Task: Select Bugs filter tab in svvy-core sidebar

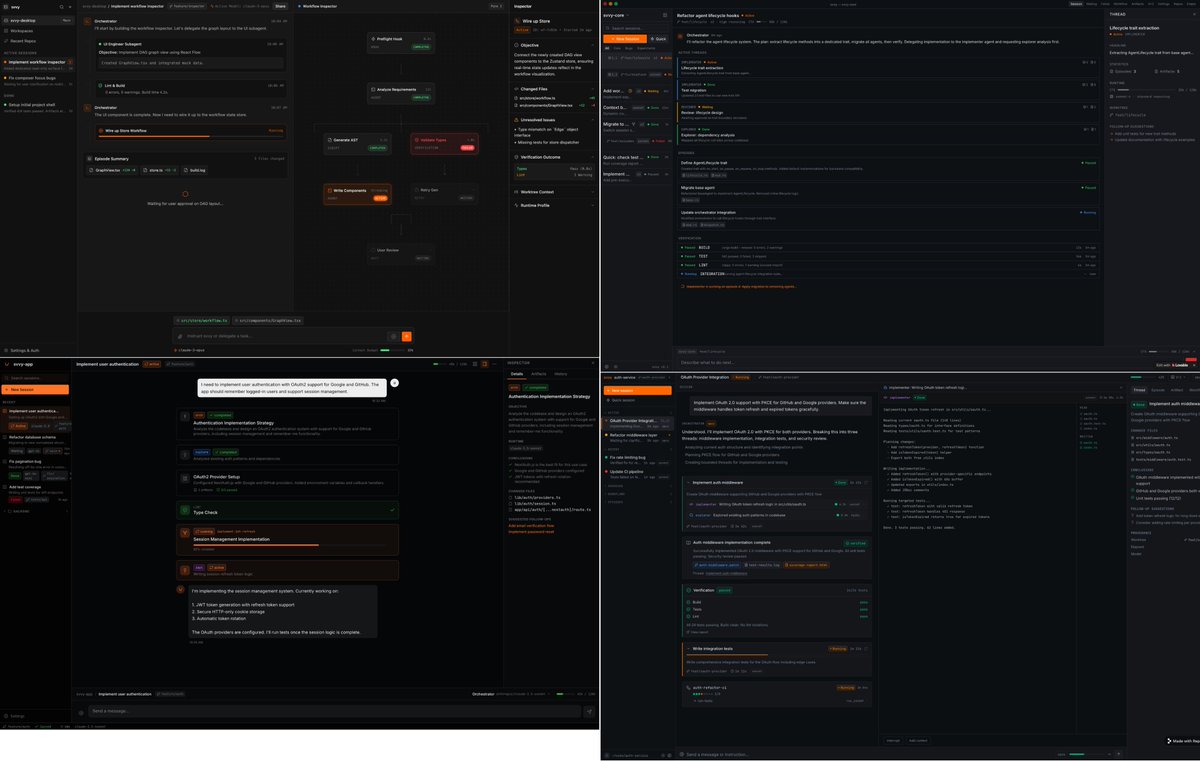Action: point(629,48)
